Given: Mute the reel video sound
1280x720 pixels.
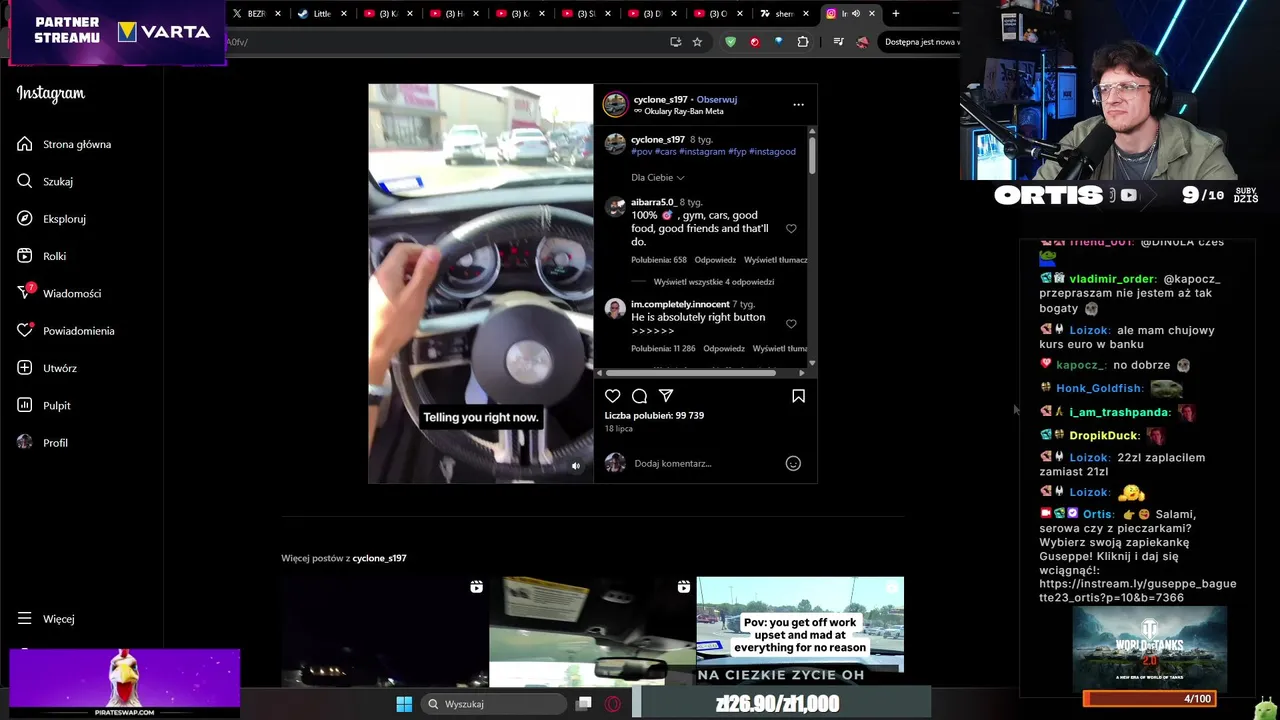Looking at the screenshot, I should pyautogui.click(x=575, y=466).
